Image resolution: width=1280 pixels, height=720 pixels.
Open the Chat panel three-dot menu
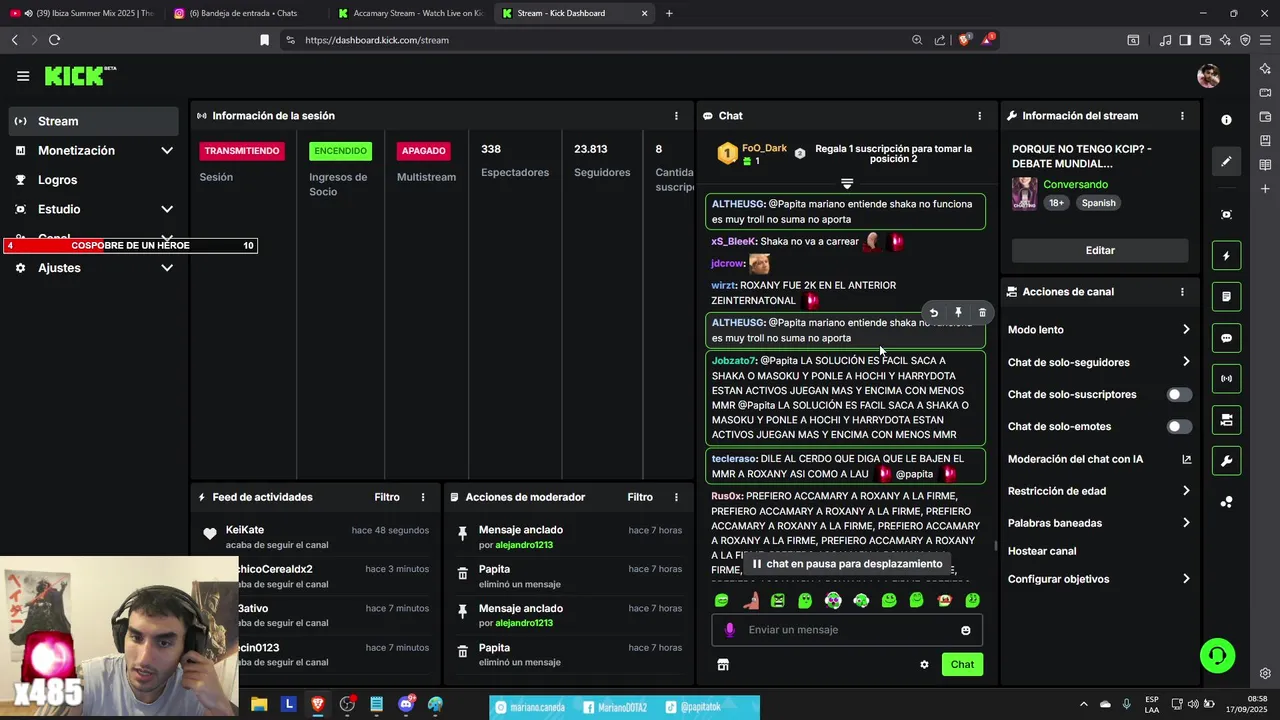pyautogui.click(x=979, y=116)
